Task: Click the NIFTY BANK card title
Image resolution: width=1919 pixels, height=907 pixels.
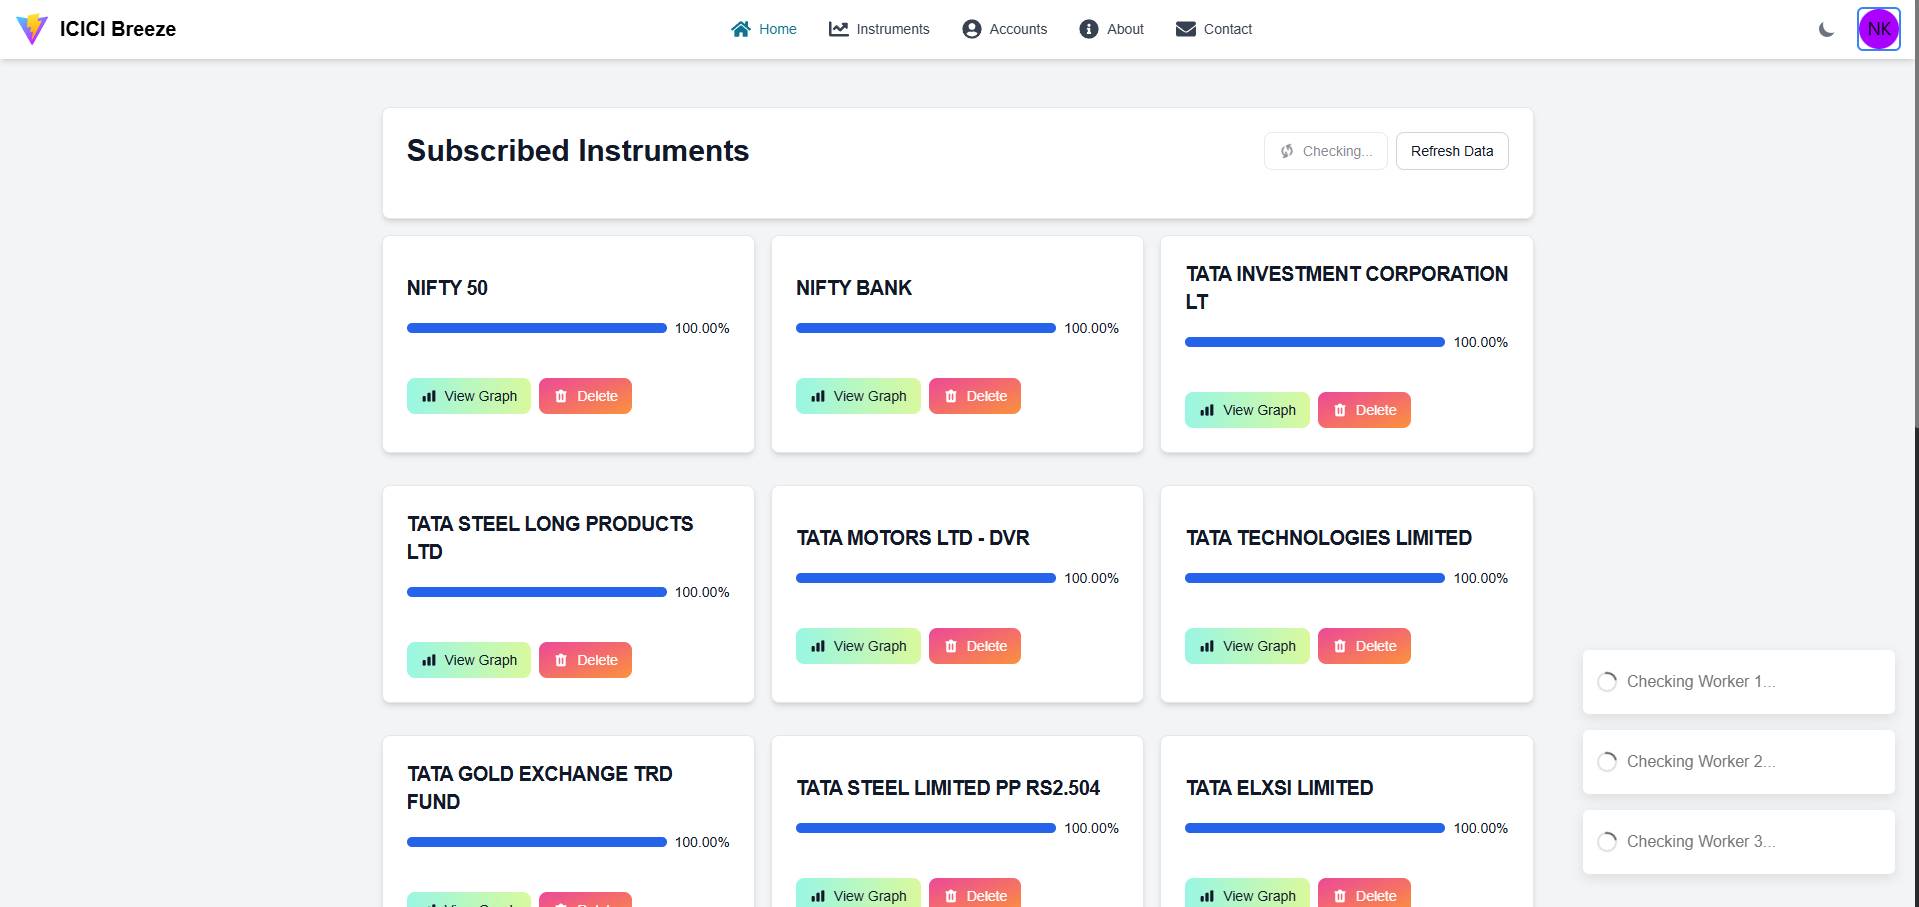Action: pos(854,288)
